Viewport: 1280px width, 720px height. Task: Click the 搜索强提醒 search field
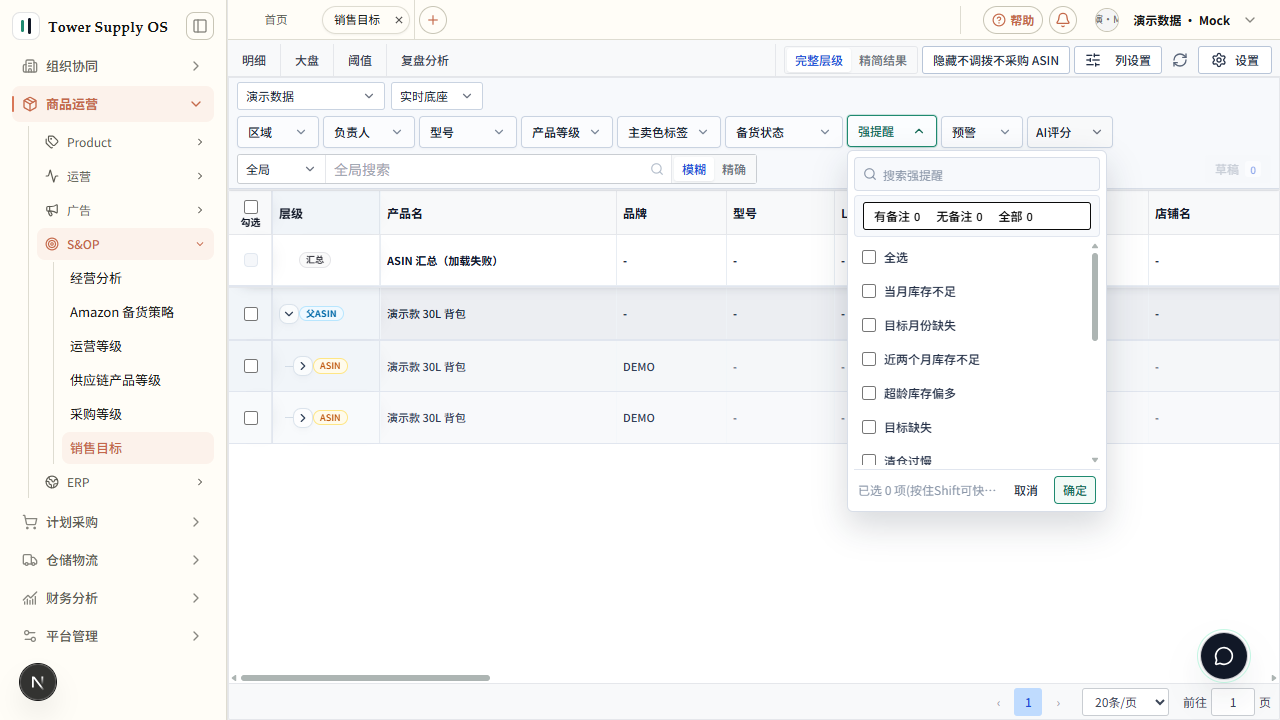977,174
